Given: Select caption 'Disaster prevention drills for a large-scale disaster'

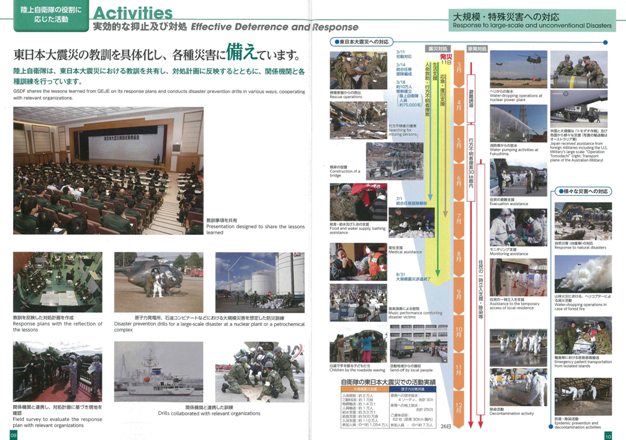Looking at the screenshot, I should pyautogui.click(x=209, y=327).
